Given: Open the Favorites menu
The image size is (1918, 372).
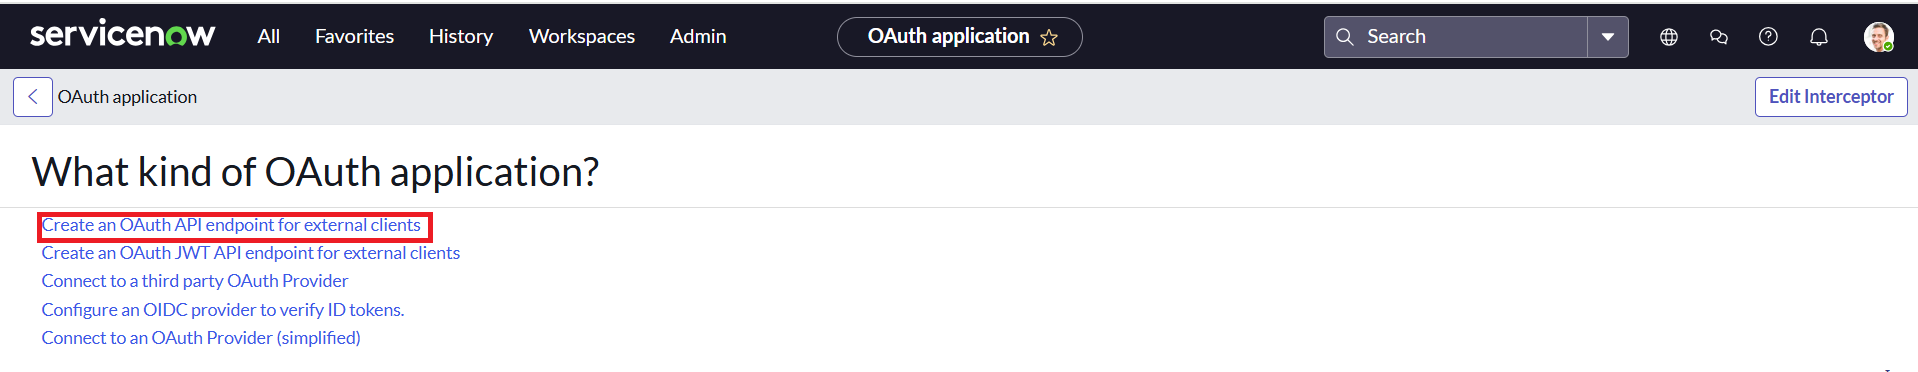Looking at the screenshot, I should tap(354, 36).
